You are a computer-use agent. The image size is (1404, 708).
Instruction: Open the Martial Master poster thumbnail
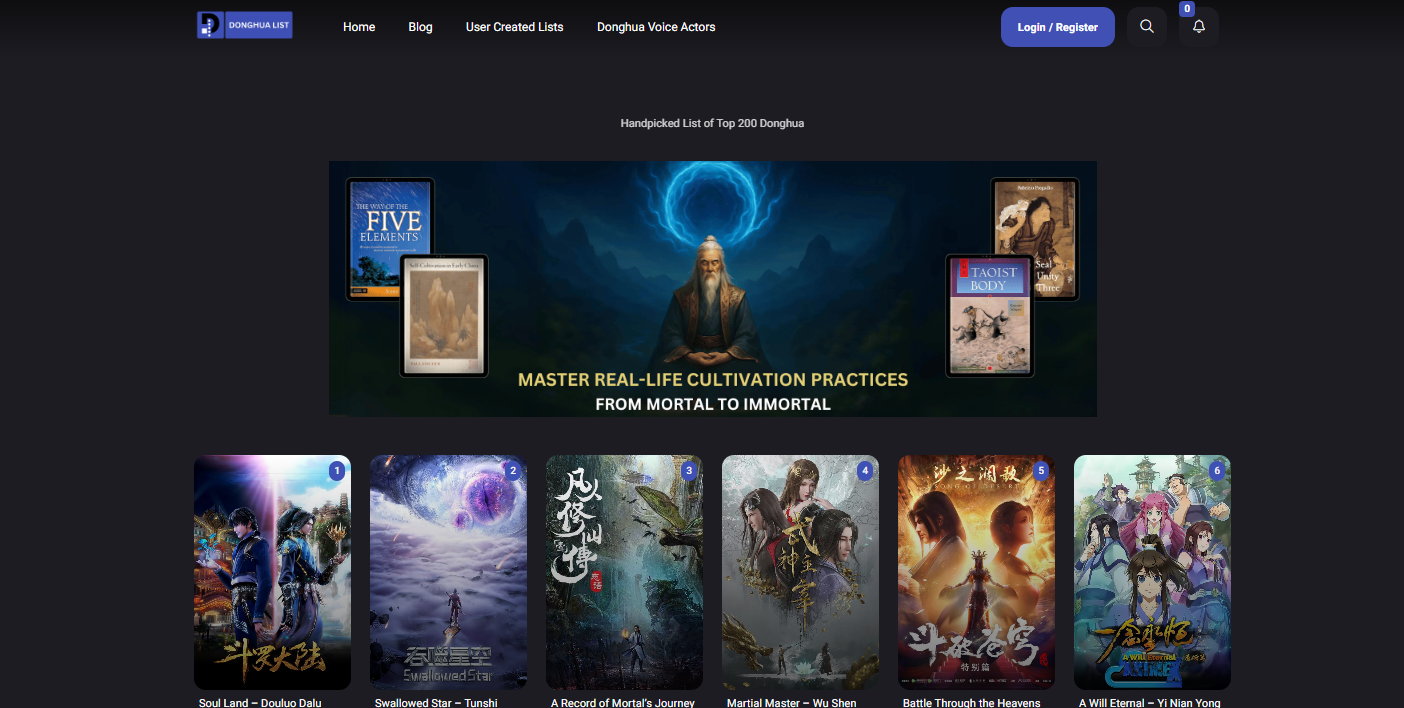click(x=800, y=572)
